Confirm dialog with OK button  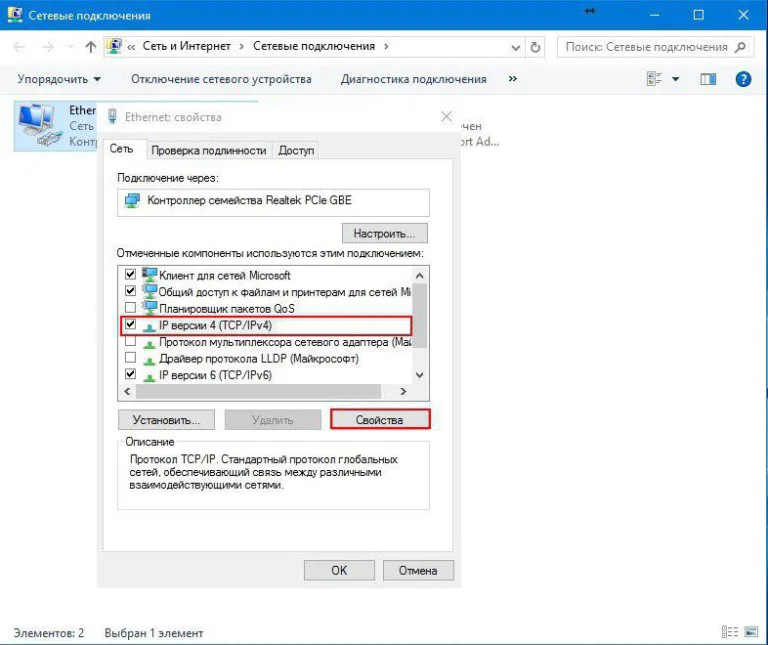pyautogui.click(x=339, y=571)
